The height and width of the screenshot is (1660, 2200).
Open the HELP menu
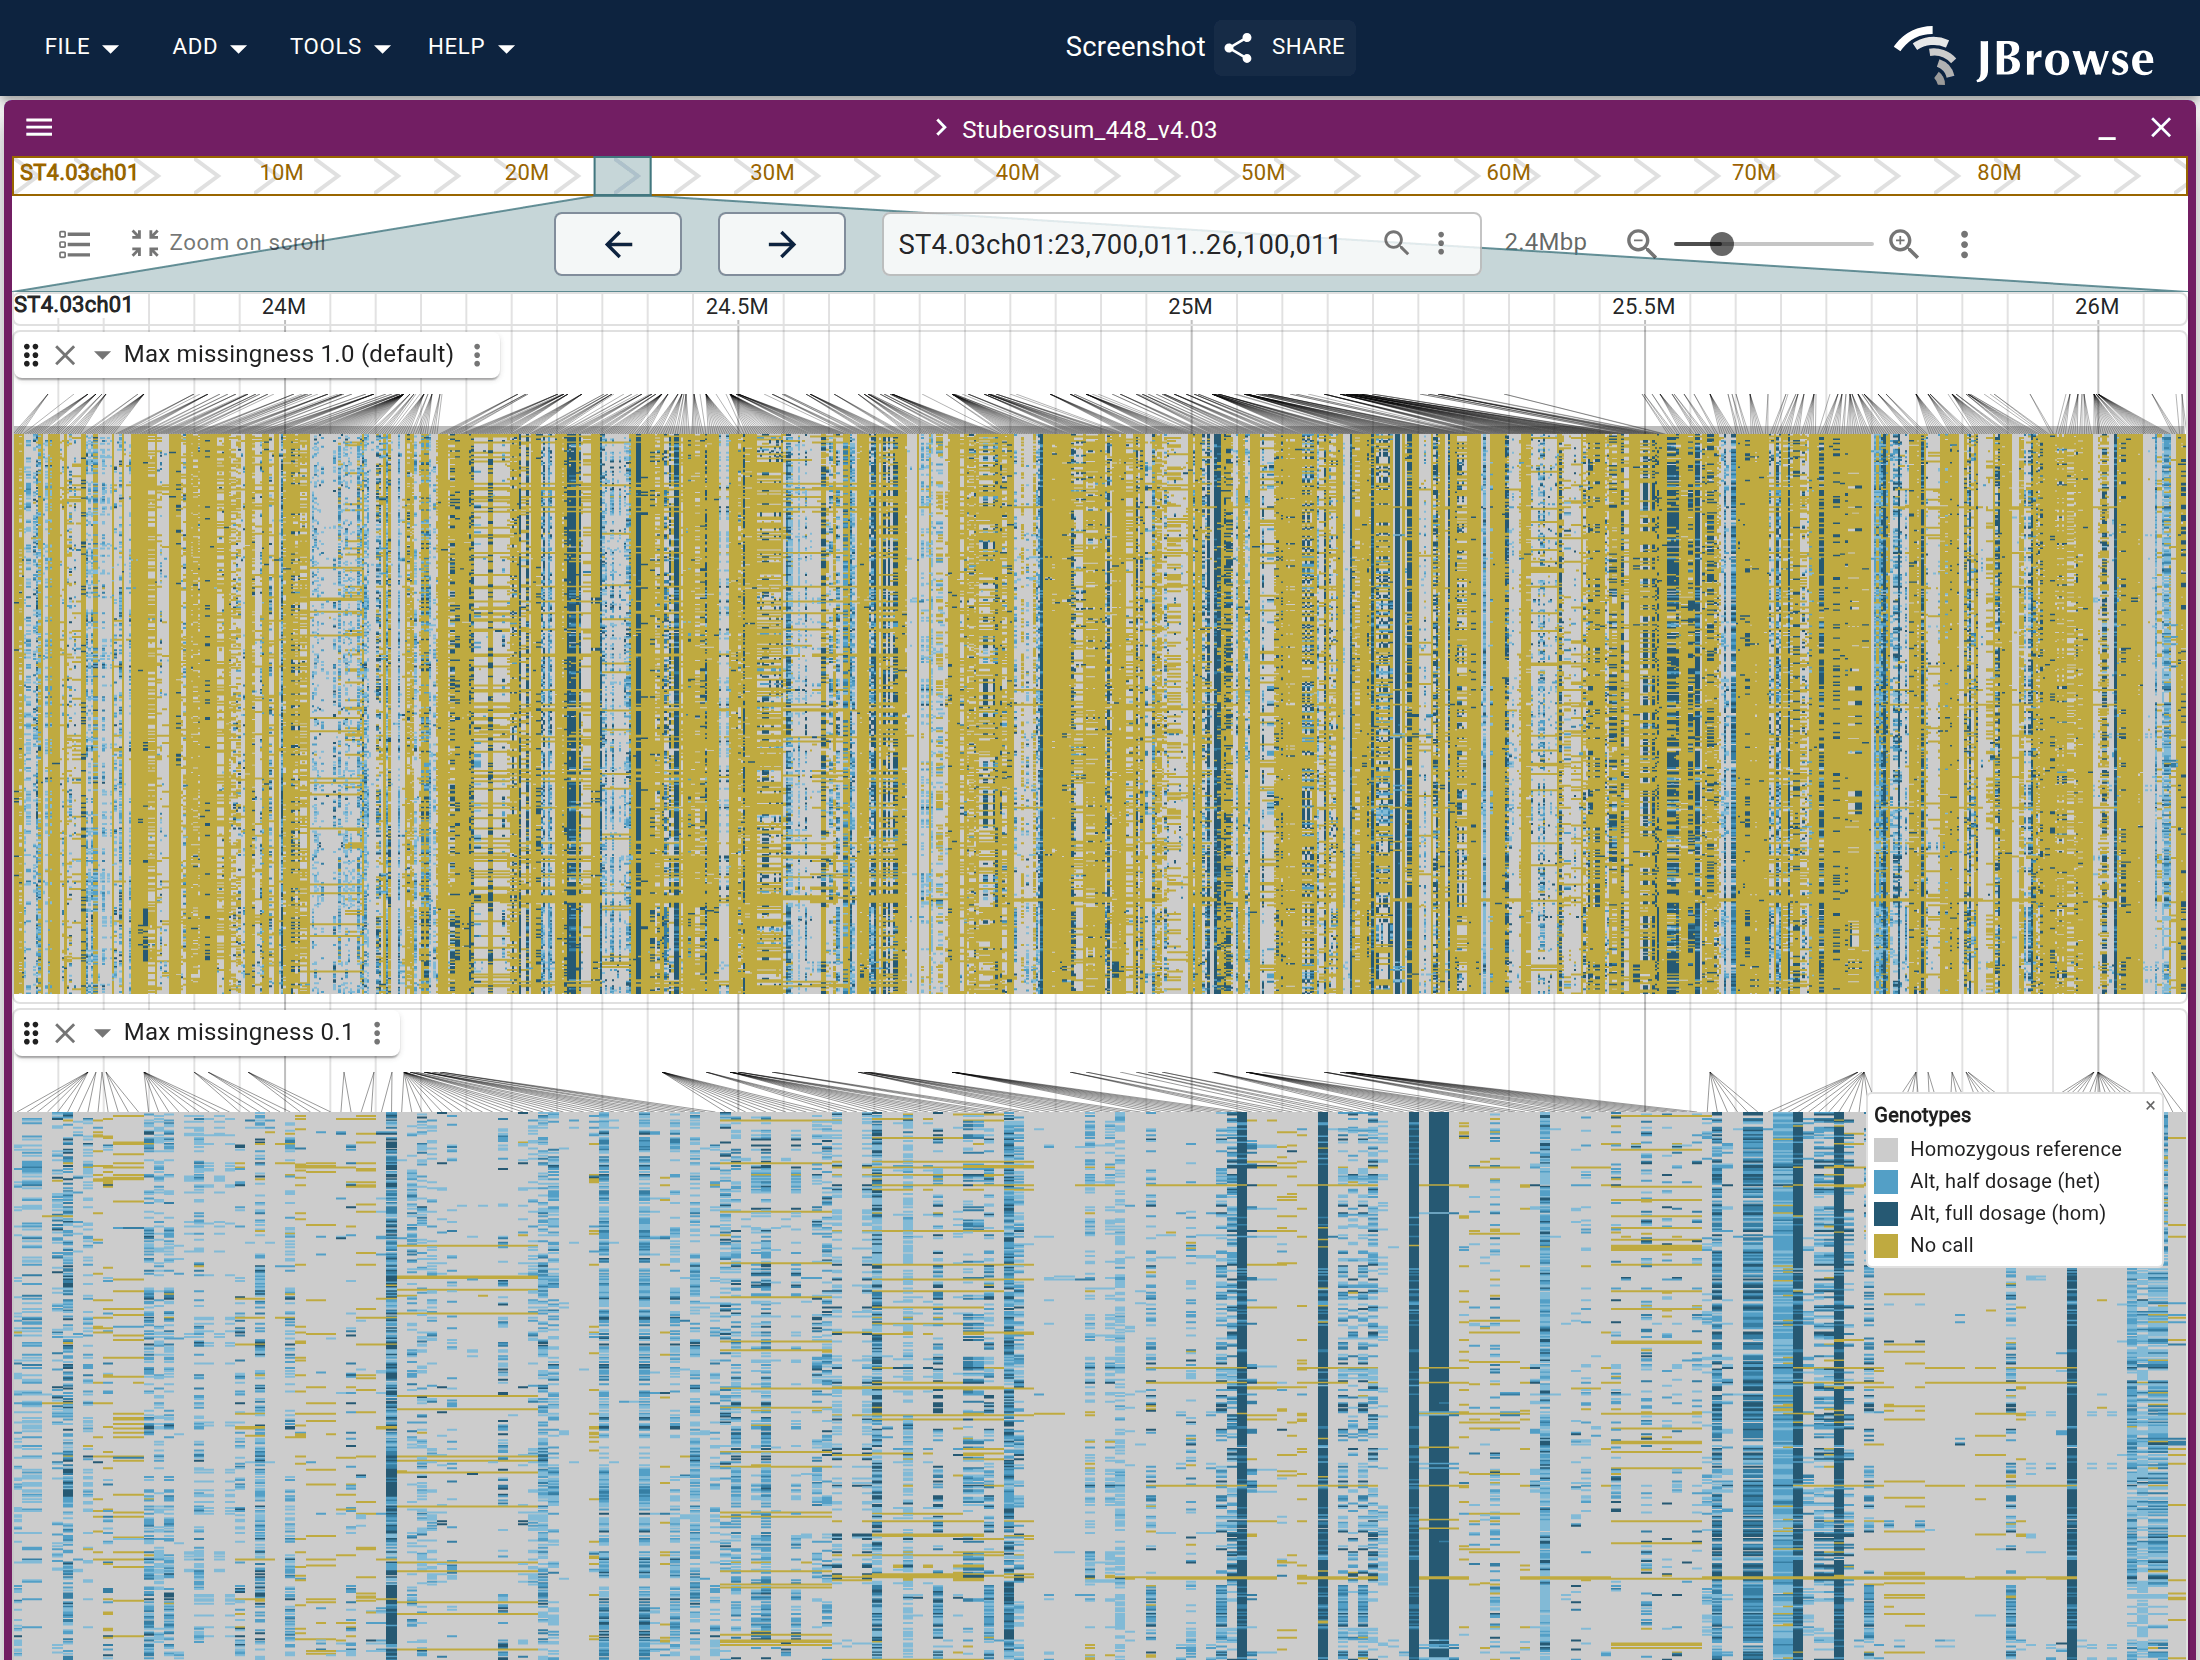click(470, 47)
